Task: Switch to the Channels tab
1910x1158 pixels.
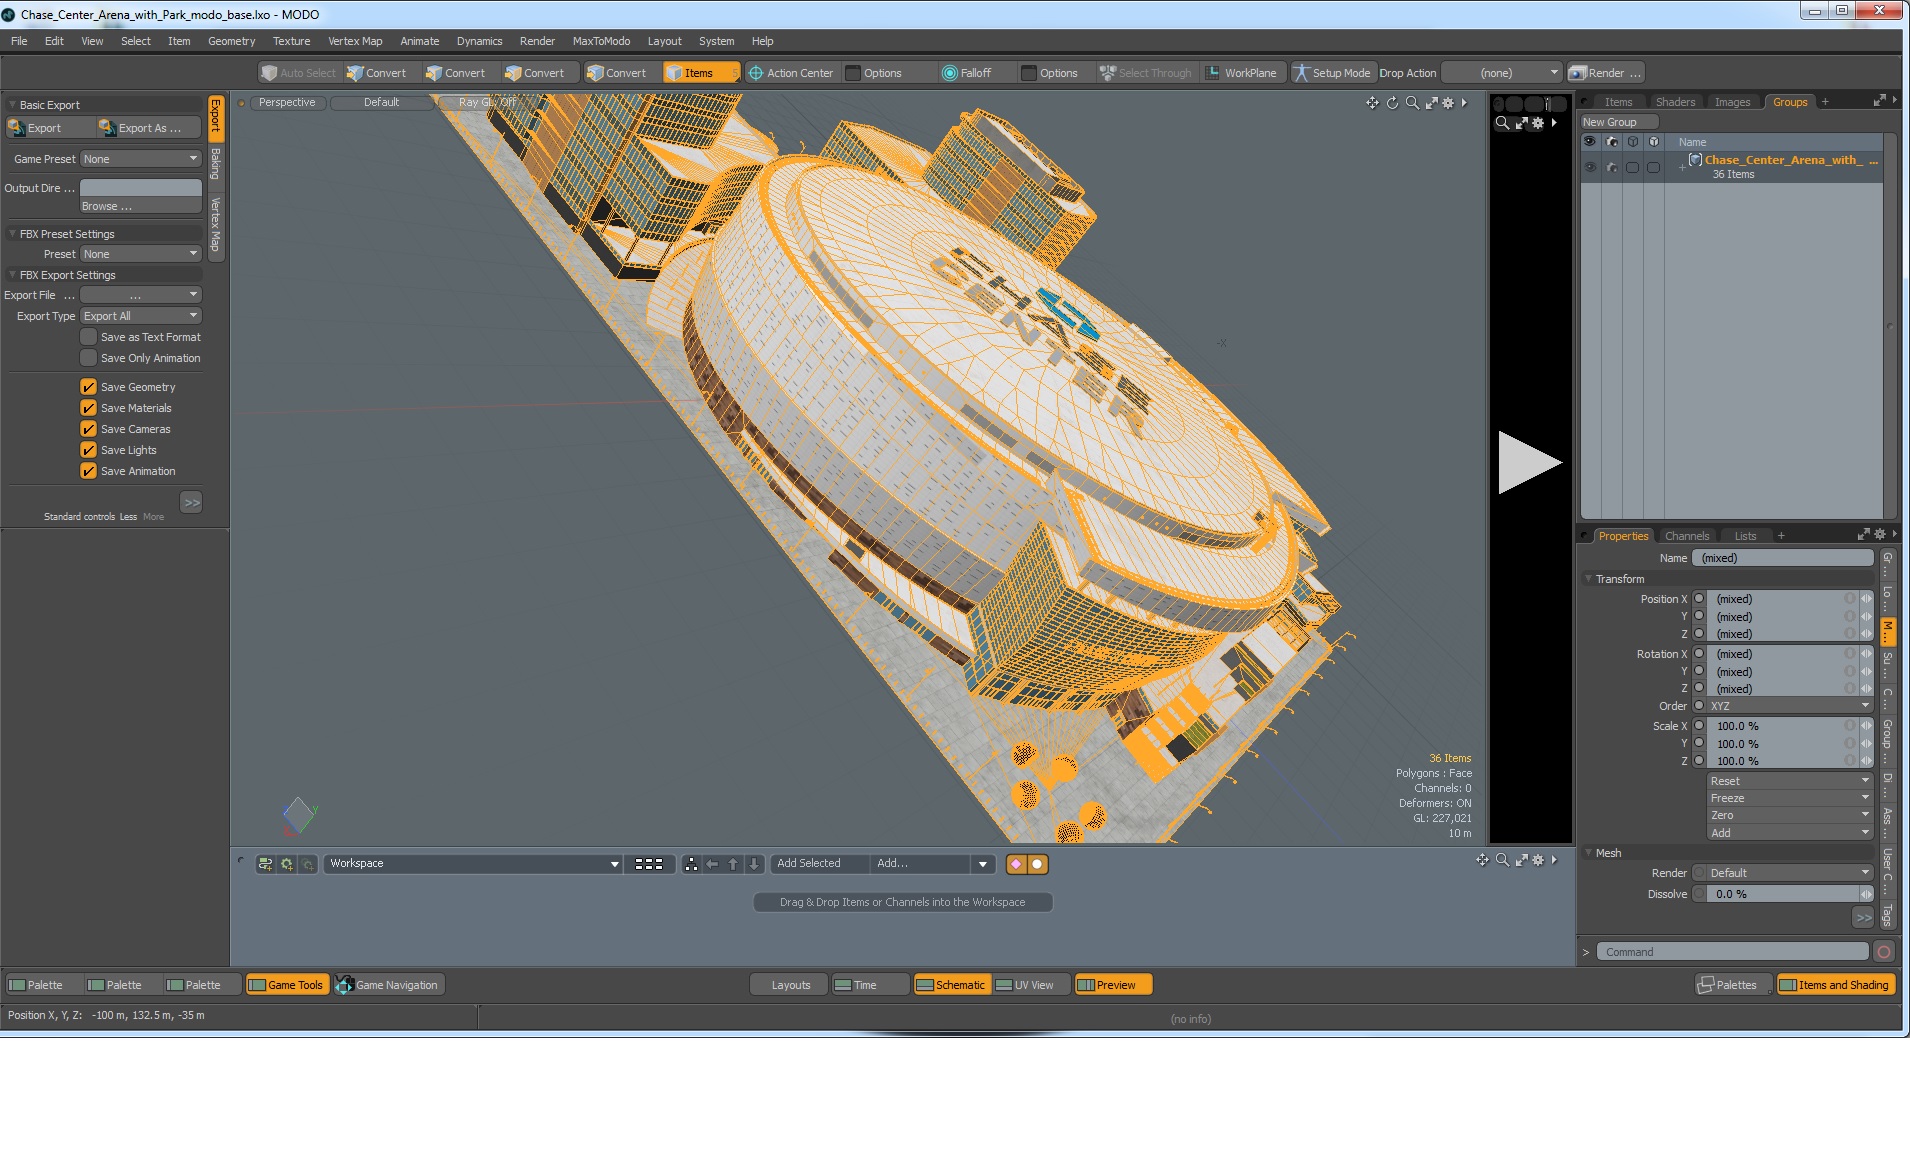Action: coord(1687,536)
